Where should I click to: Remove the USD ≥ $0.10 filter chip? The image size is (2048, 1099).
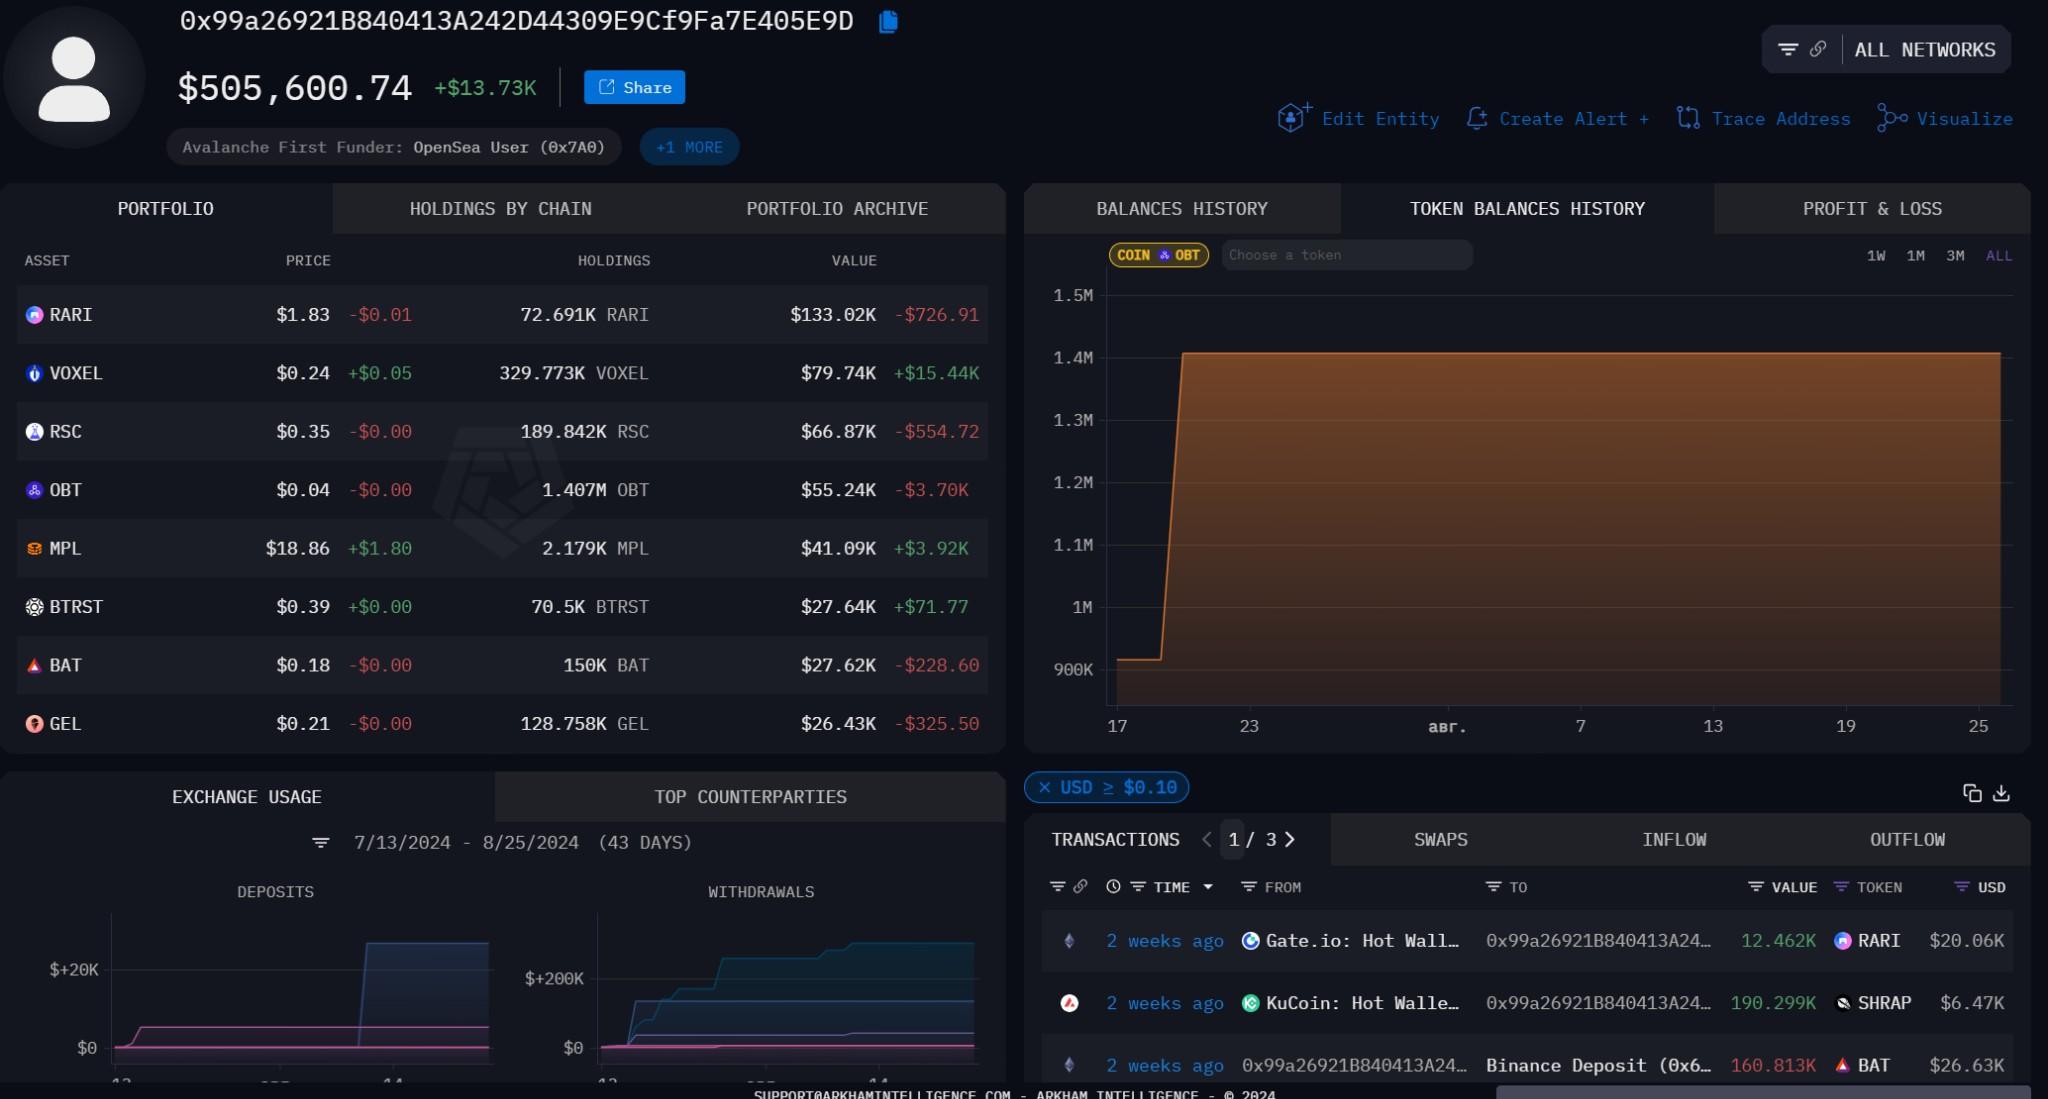click(1044, 788)
